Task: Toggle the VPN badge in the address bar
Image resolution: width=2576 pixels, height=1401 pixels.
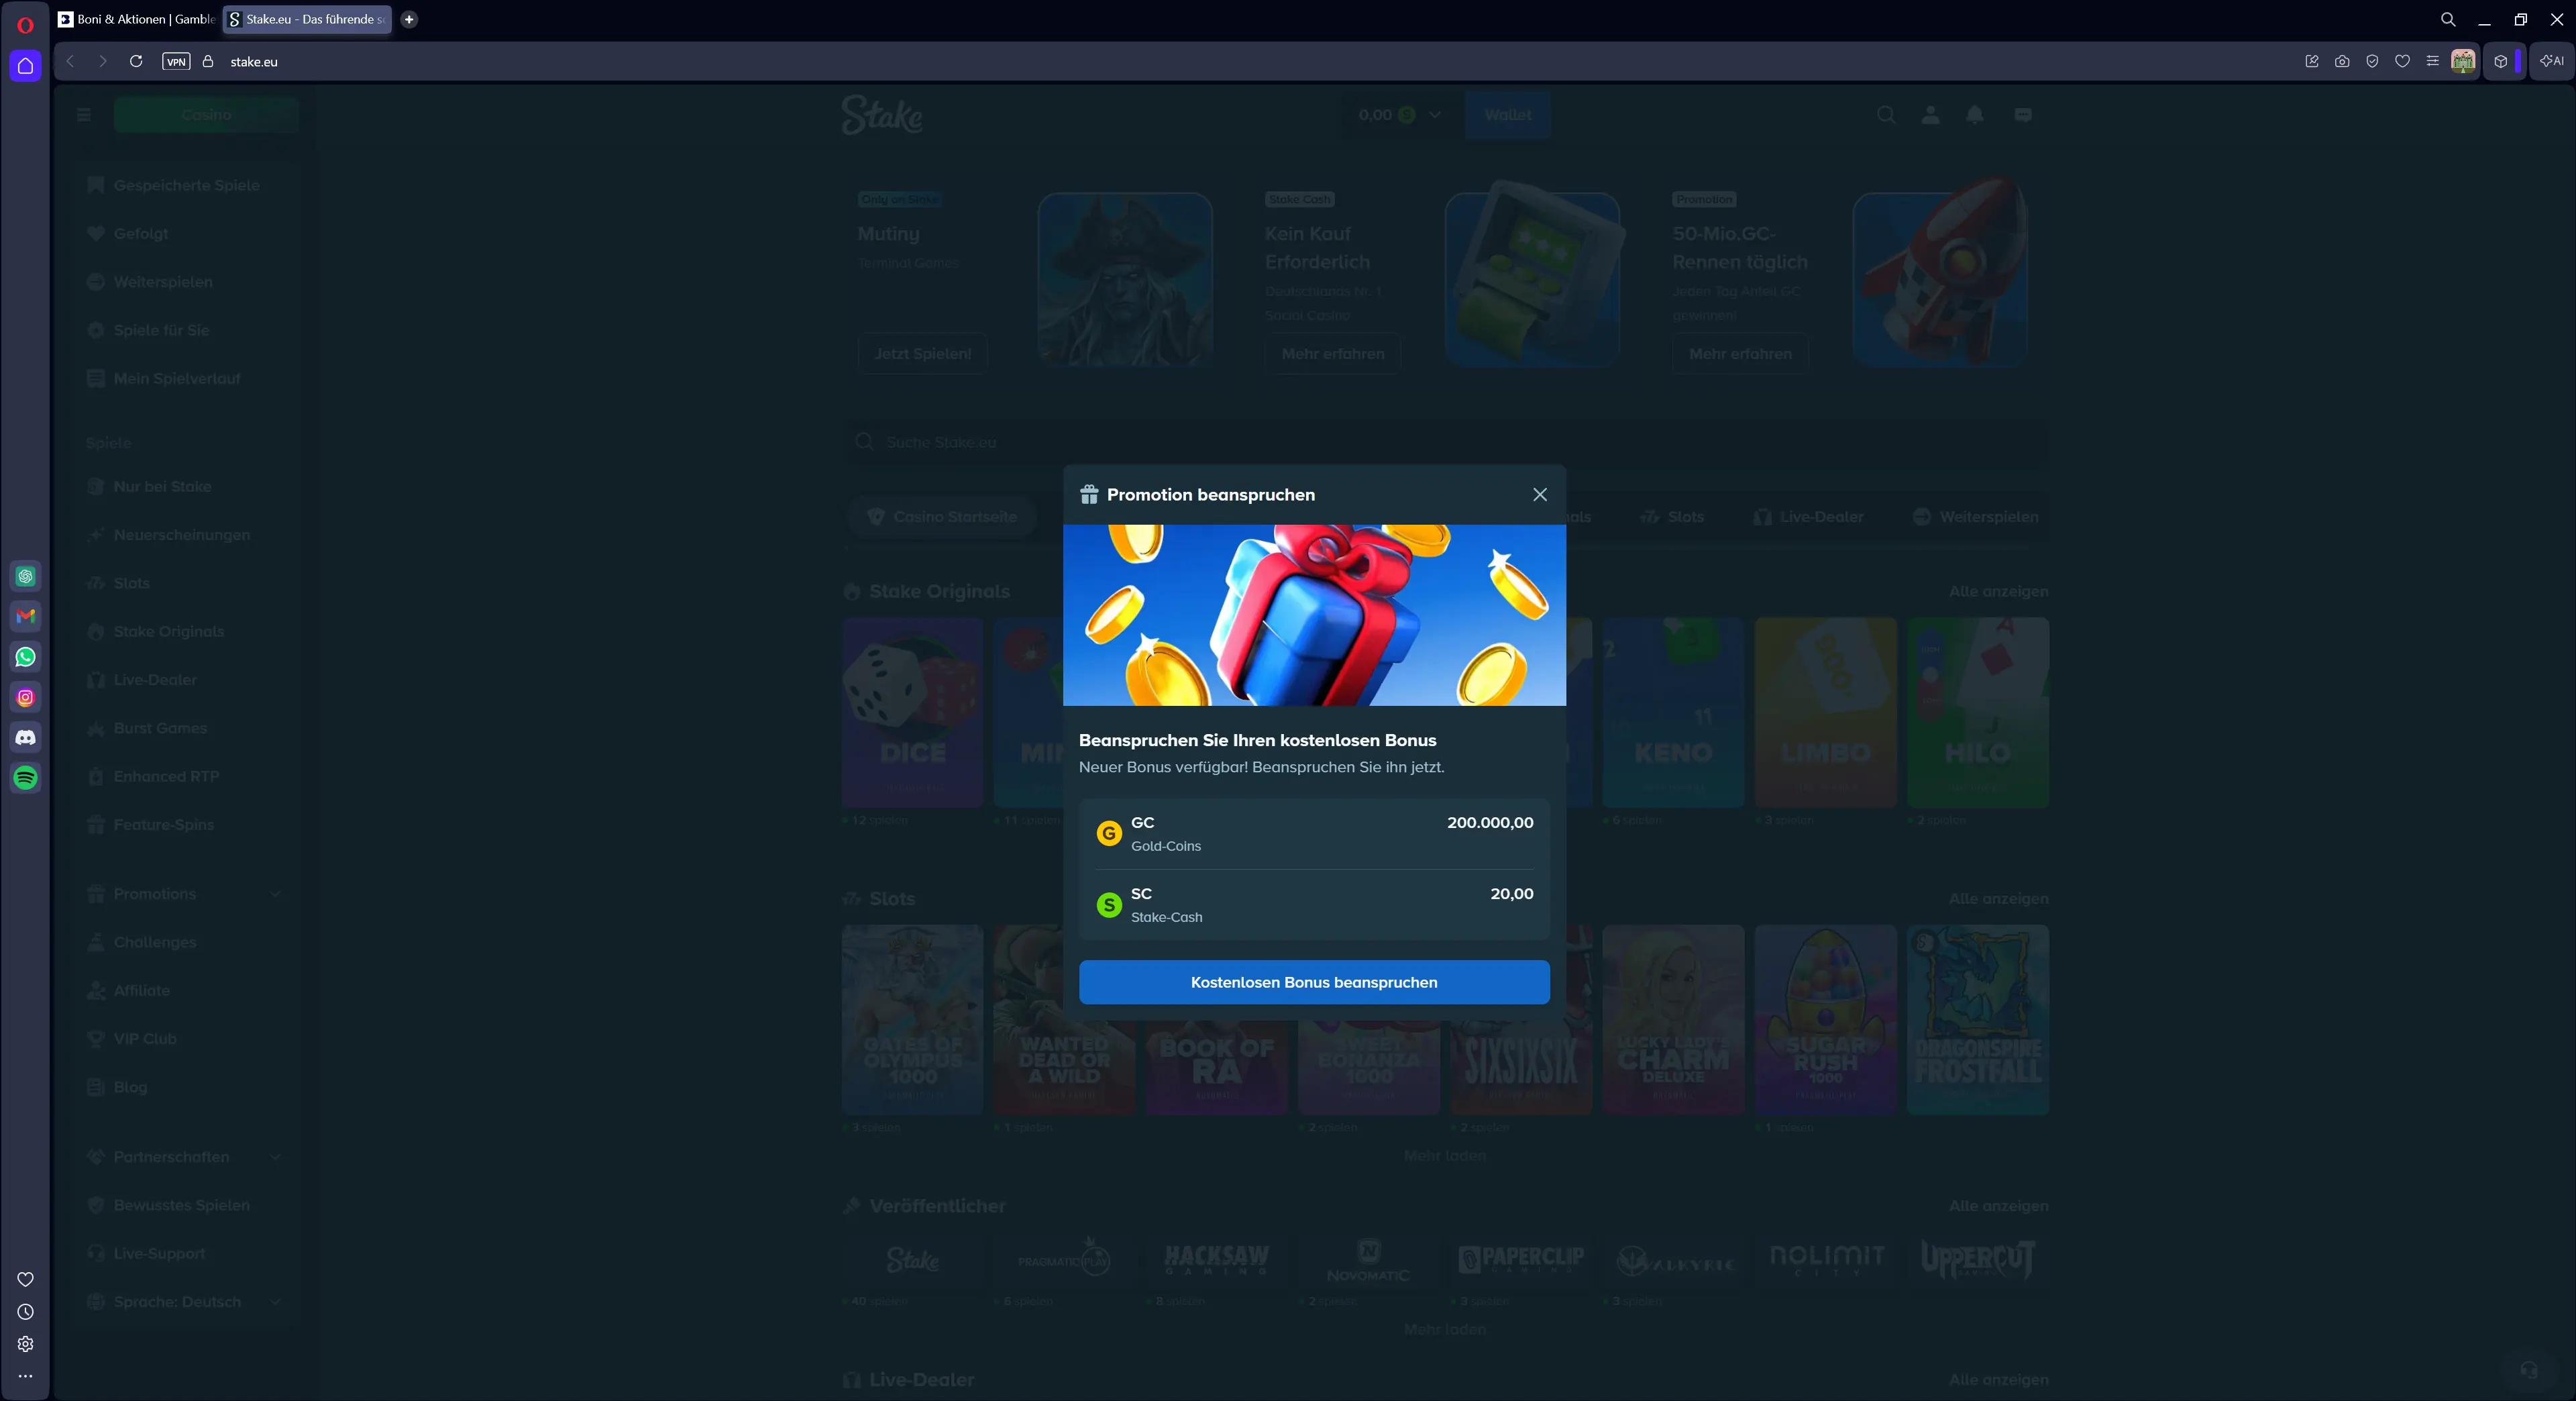Action: pos(176,61)
